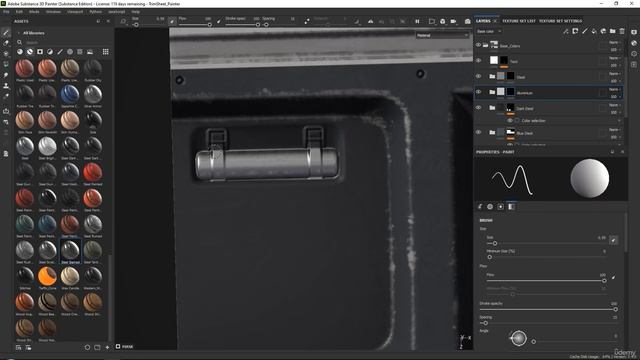Image resolution: width=640 pixels, height=360 pixels.
Task: Click the symmetry icon in top toolbar
Action: pyautogui.click(x=371, y=21)
